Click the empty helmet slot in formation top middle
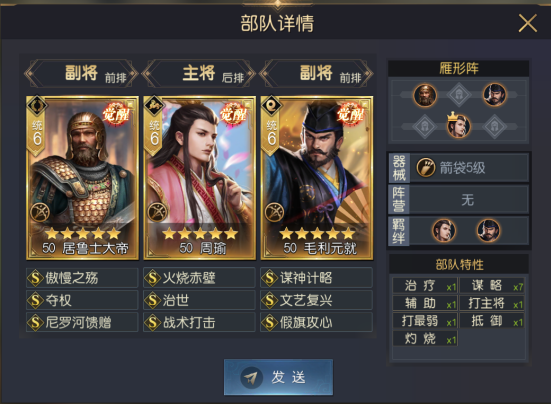This screenshot has width=551, height=404. (459, 95)
